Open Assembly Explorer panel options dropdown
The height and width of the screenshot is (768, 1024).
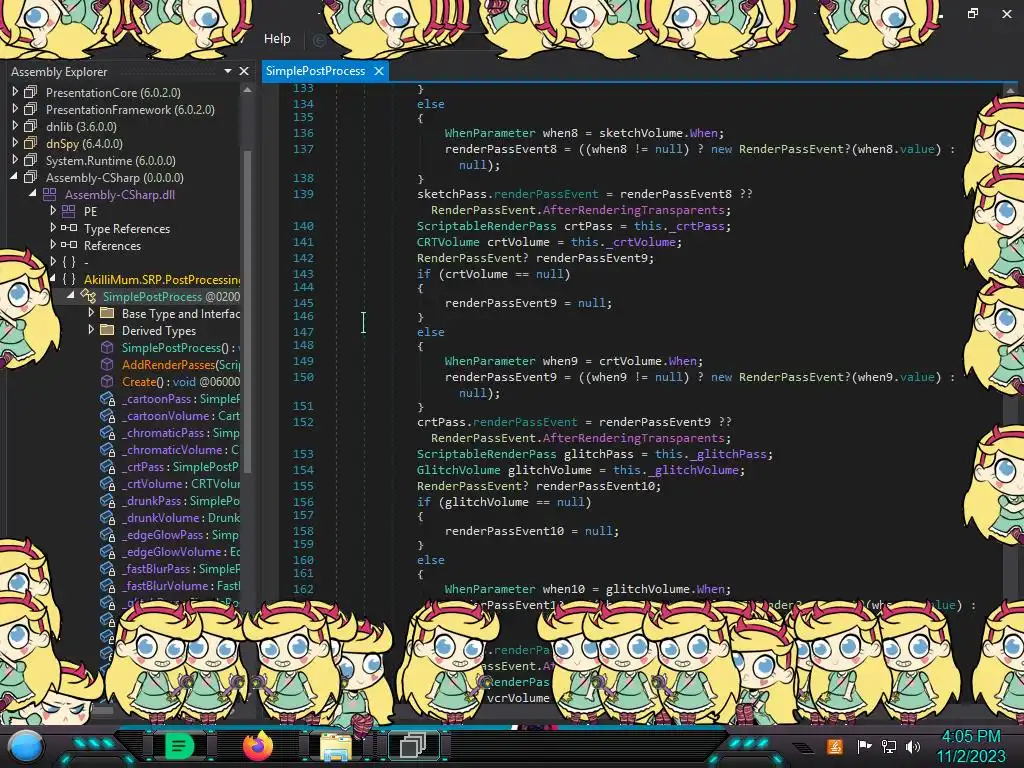tap(228, 71)
